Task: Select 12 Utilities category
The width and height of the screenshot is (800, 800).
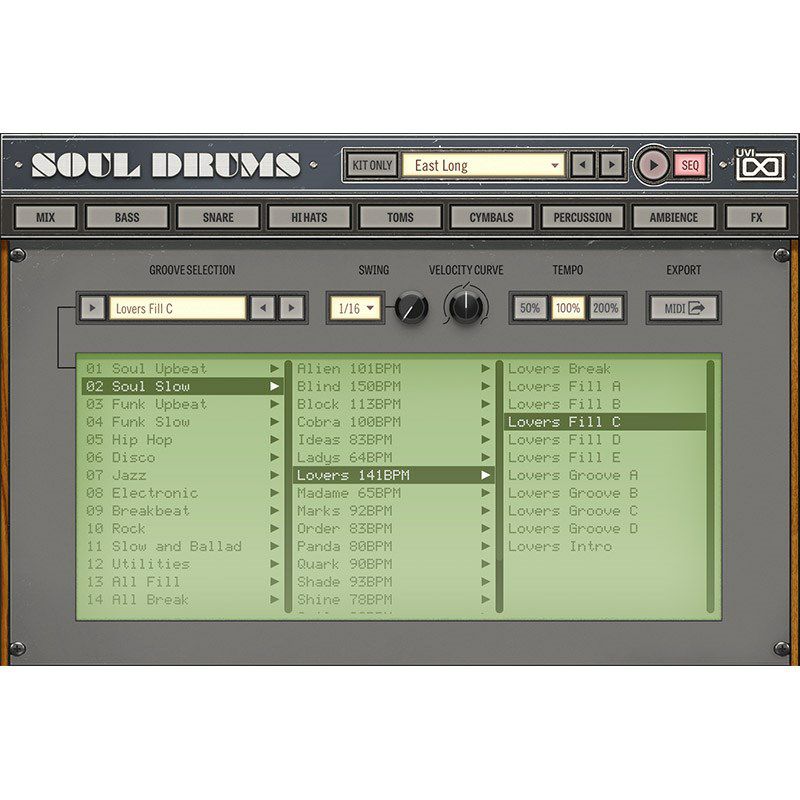Action: pyautogui.click(x=183, y=564)
